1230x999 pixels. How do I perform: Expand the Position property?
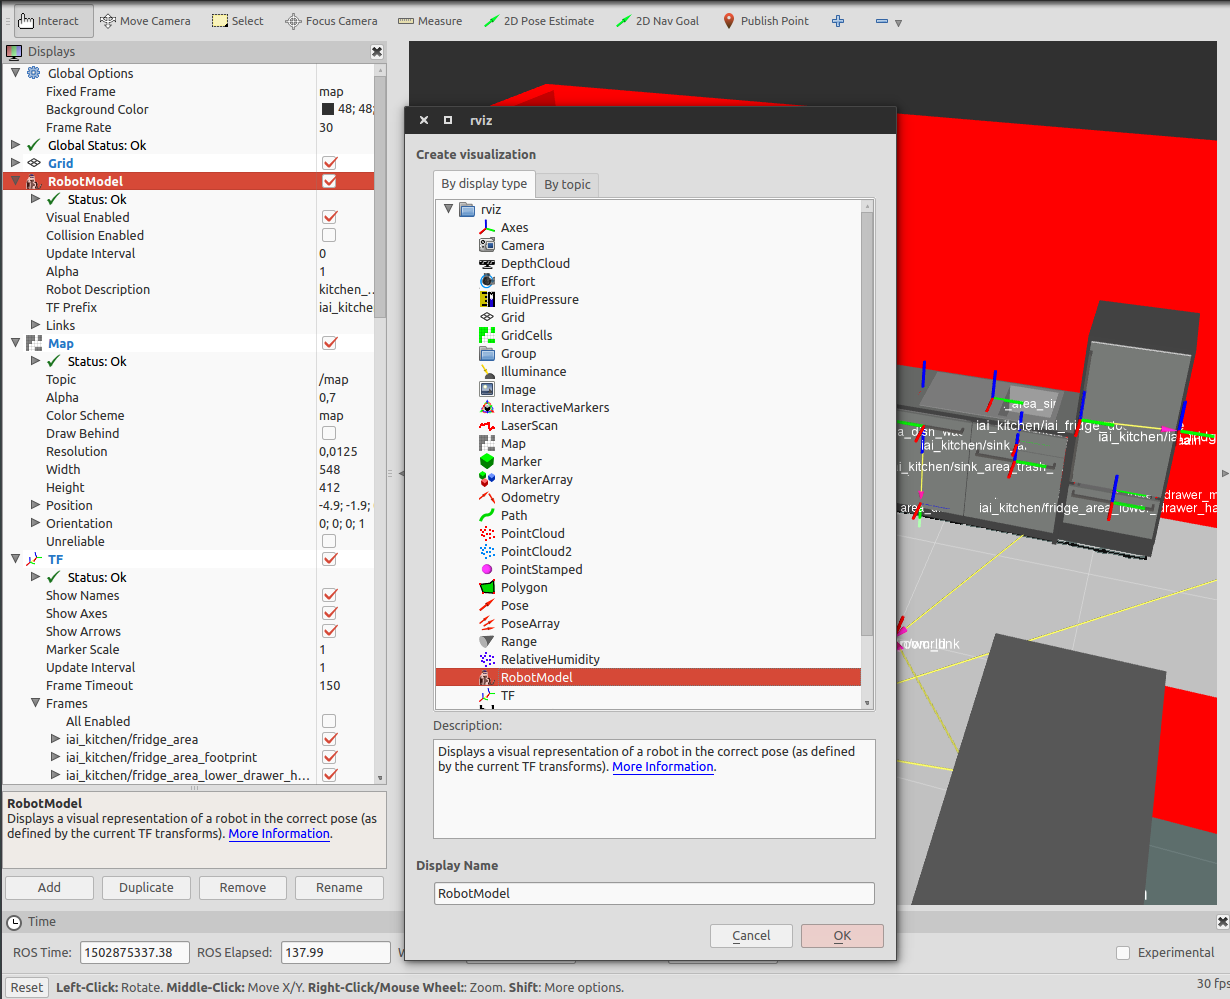point(36,505)
